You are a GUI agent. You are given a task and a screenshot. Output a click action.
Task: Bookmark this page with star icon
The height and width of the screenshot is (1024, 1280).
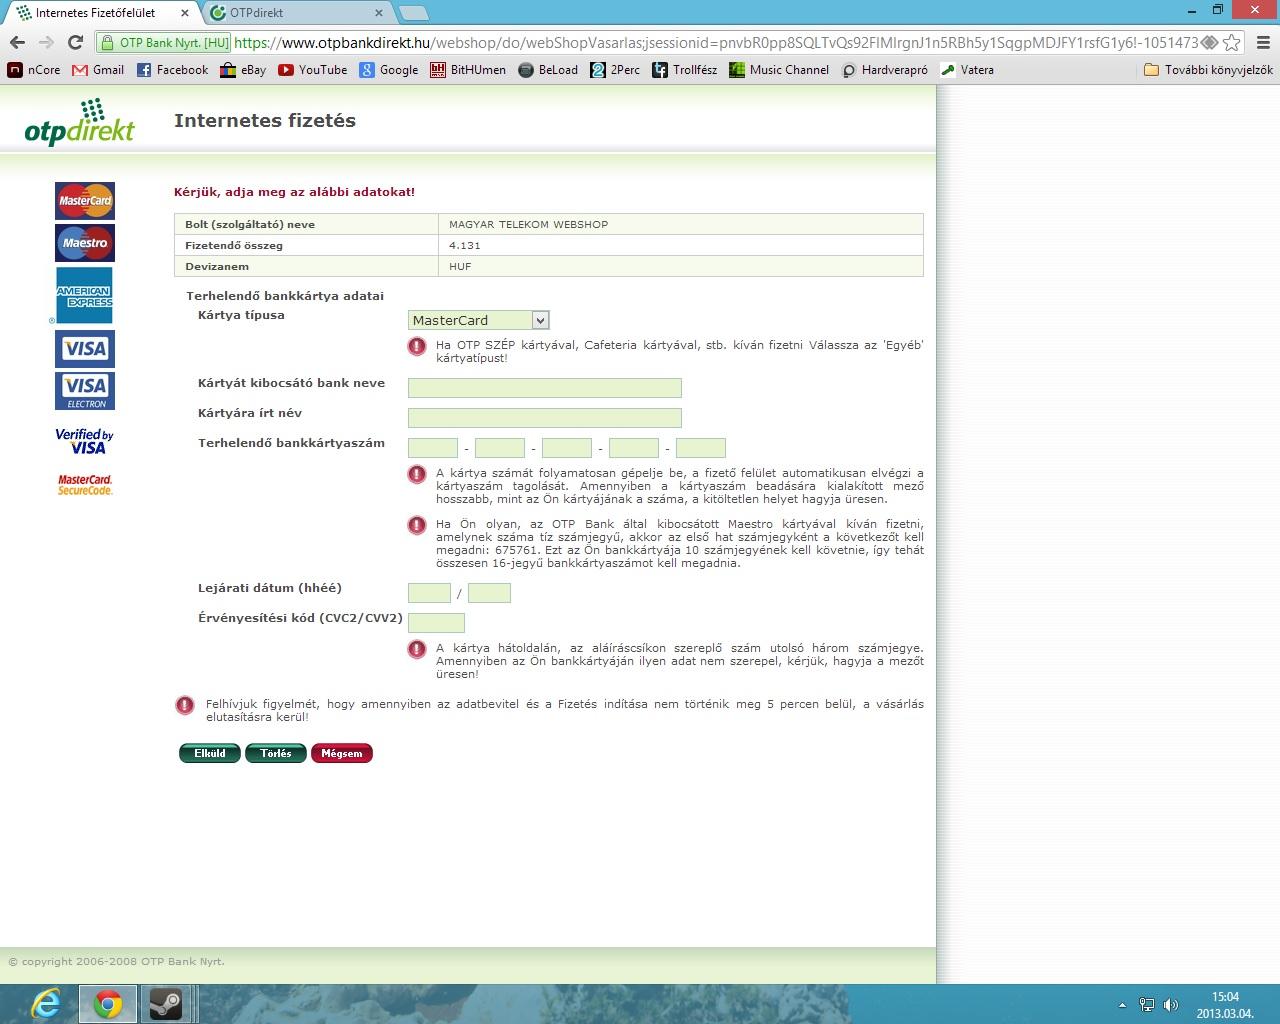click(1232, 42)
